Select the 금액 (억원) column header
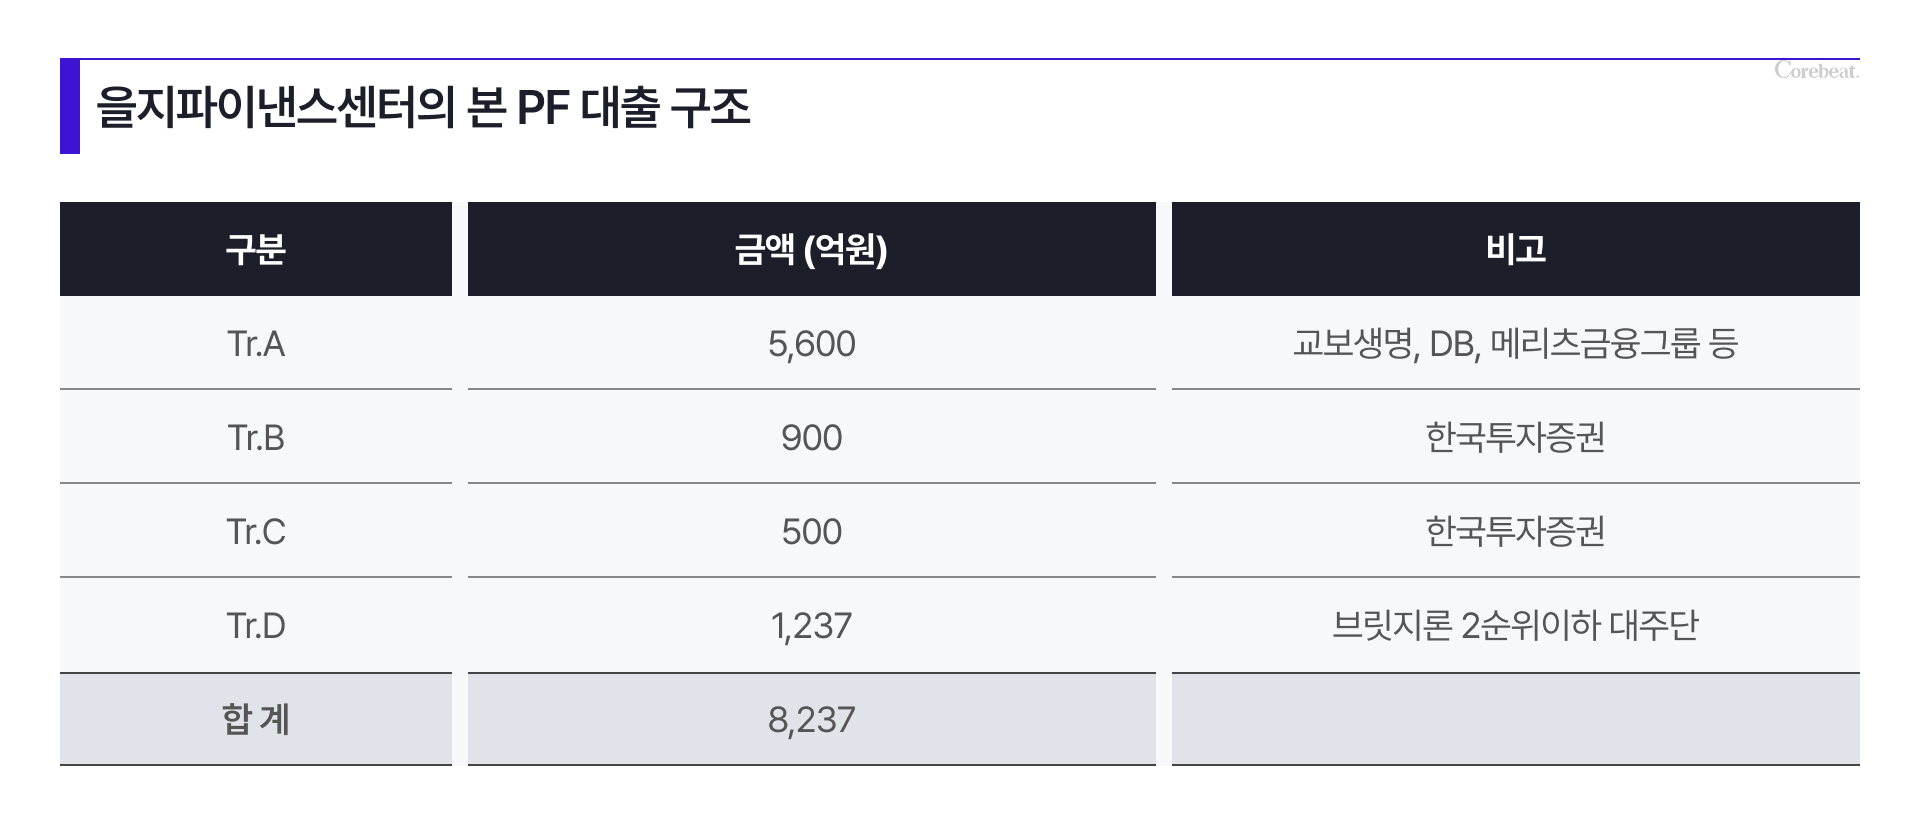 click(x=811, y=249)
